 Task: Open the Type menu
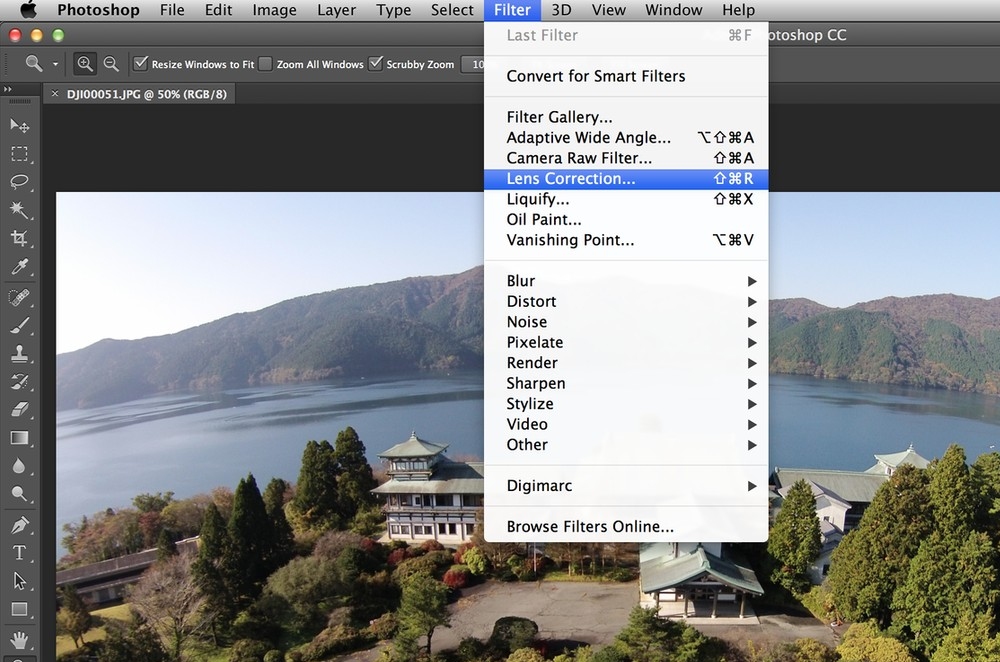pos(393,10)
